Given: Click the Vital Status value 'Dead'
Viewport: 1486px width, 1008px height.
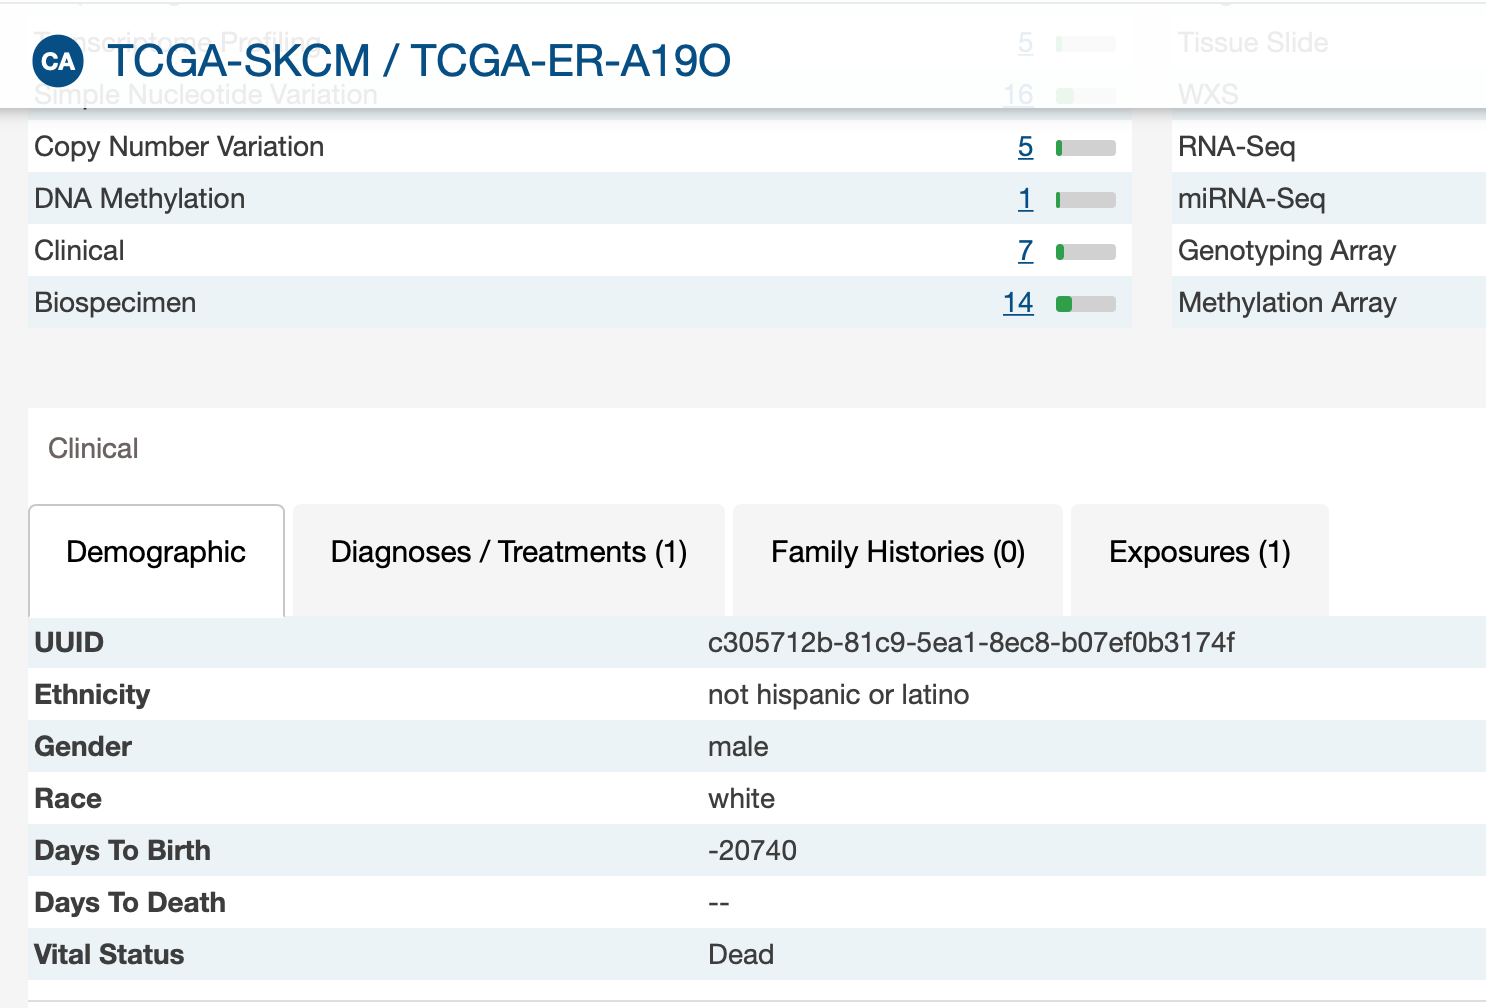Looking at the screenshot, I should [741, 954].
